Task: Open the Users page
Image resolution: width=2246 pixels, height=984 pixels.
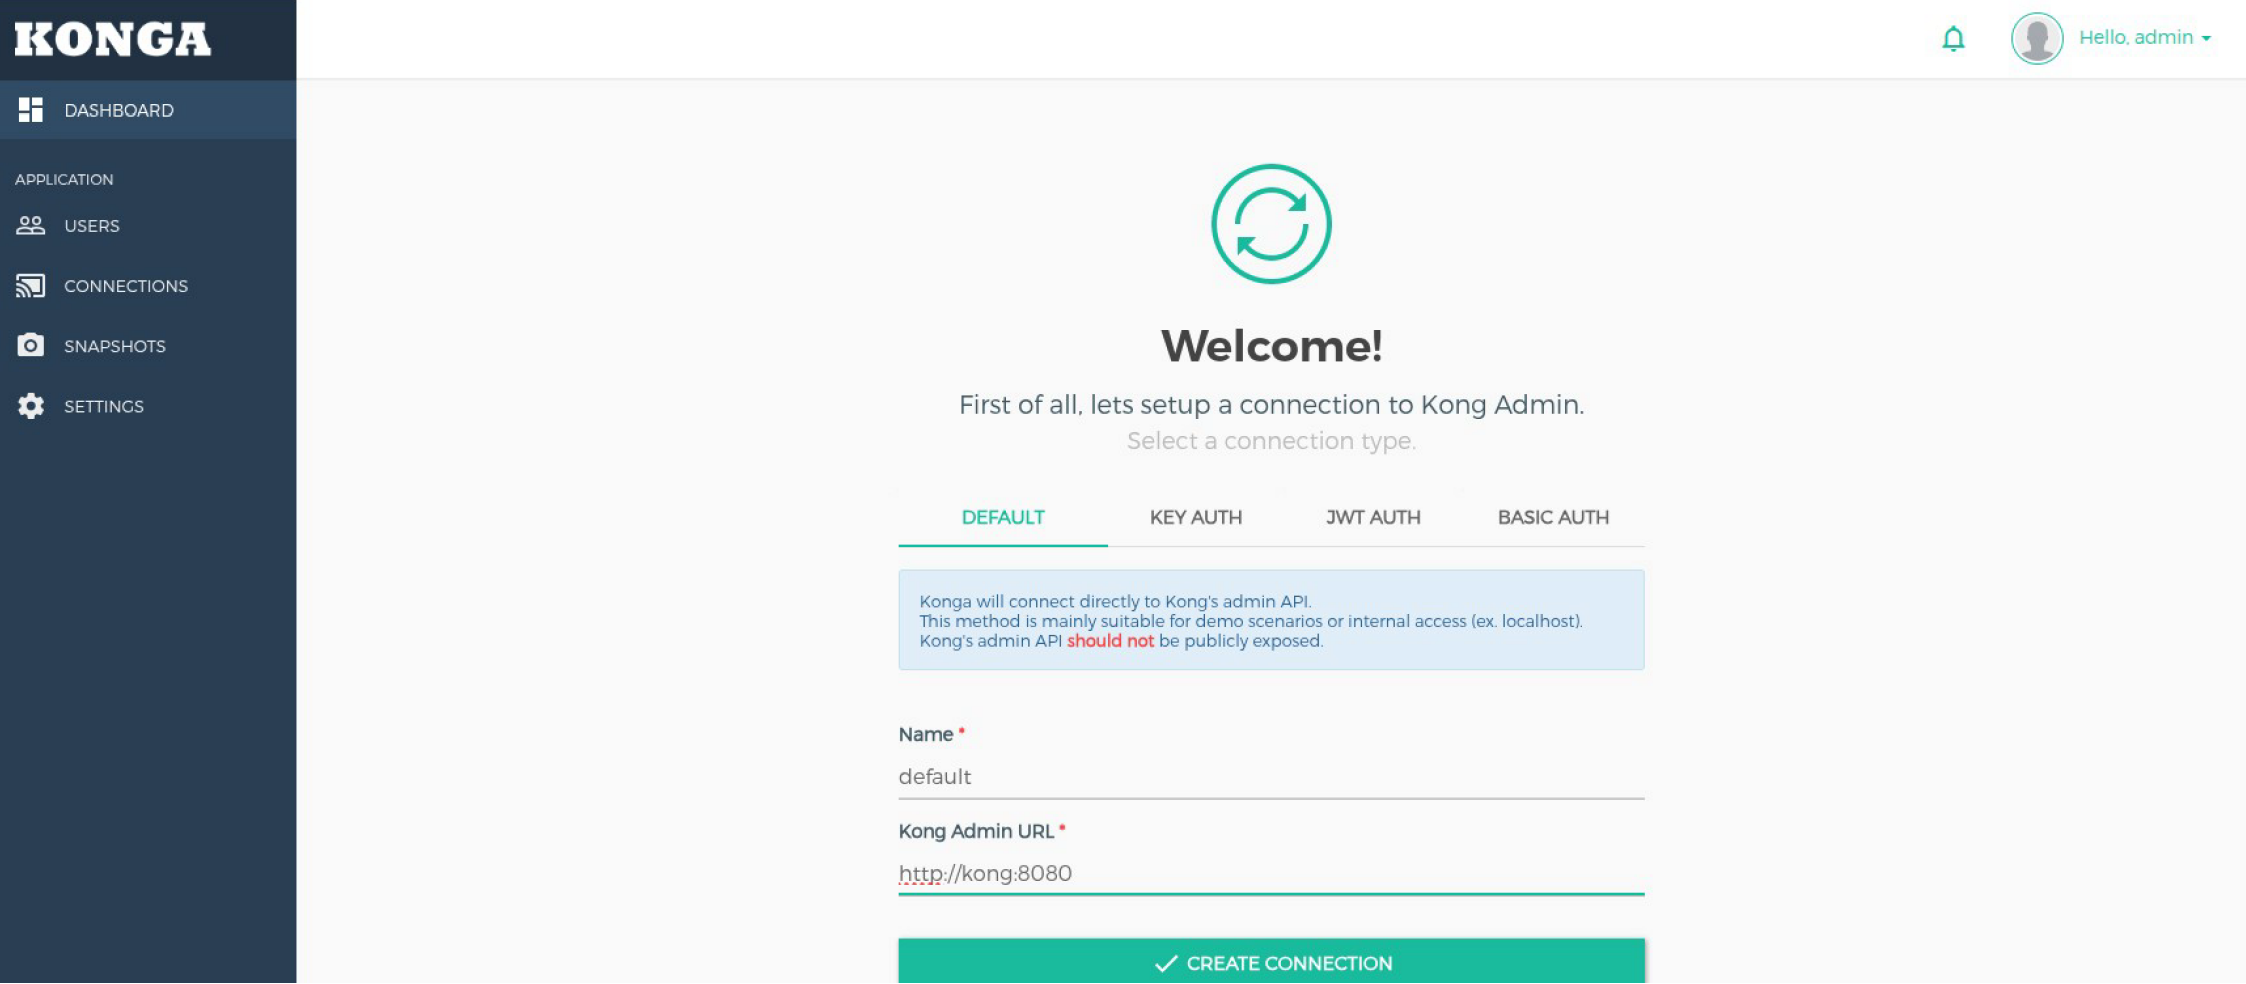Action: pos(148,226)
